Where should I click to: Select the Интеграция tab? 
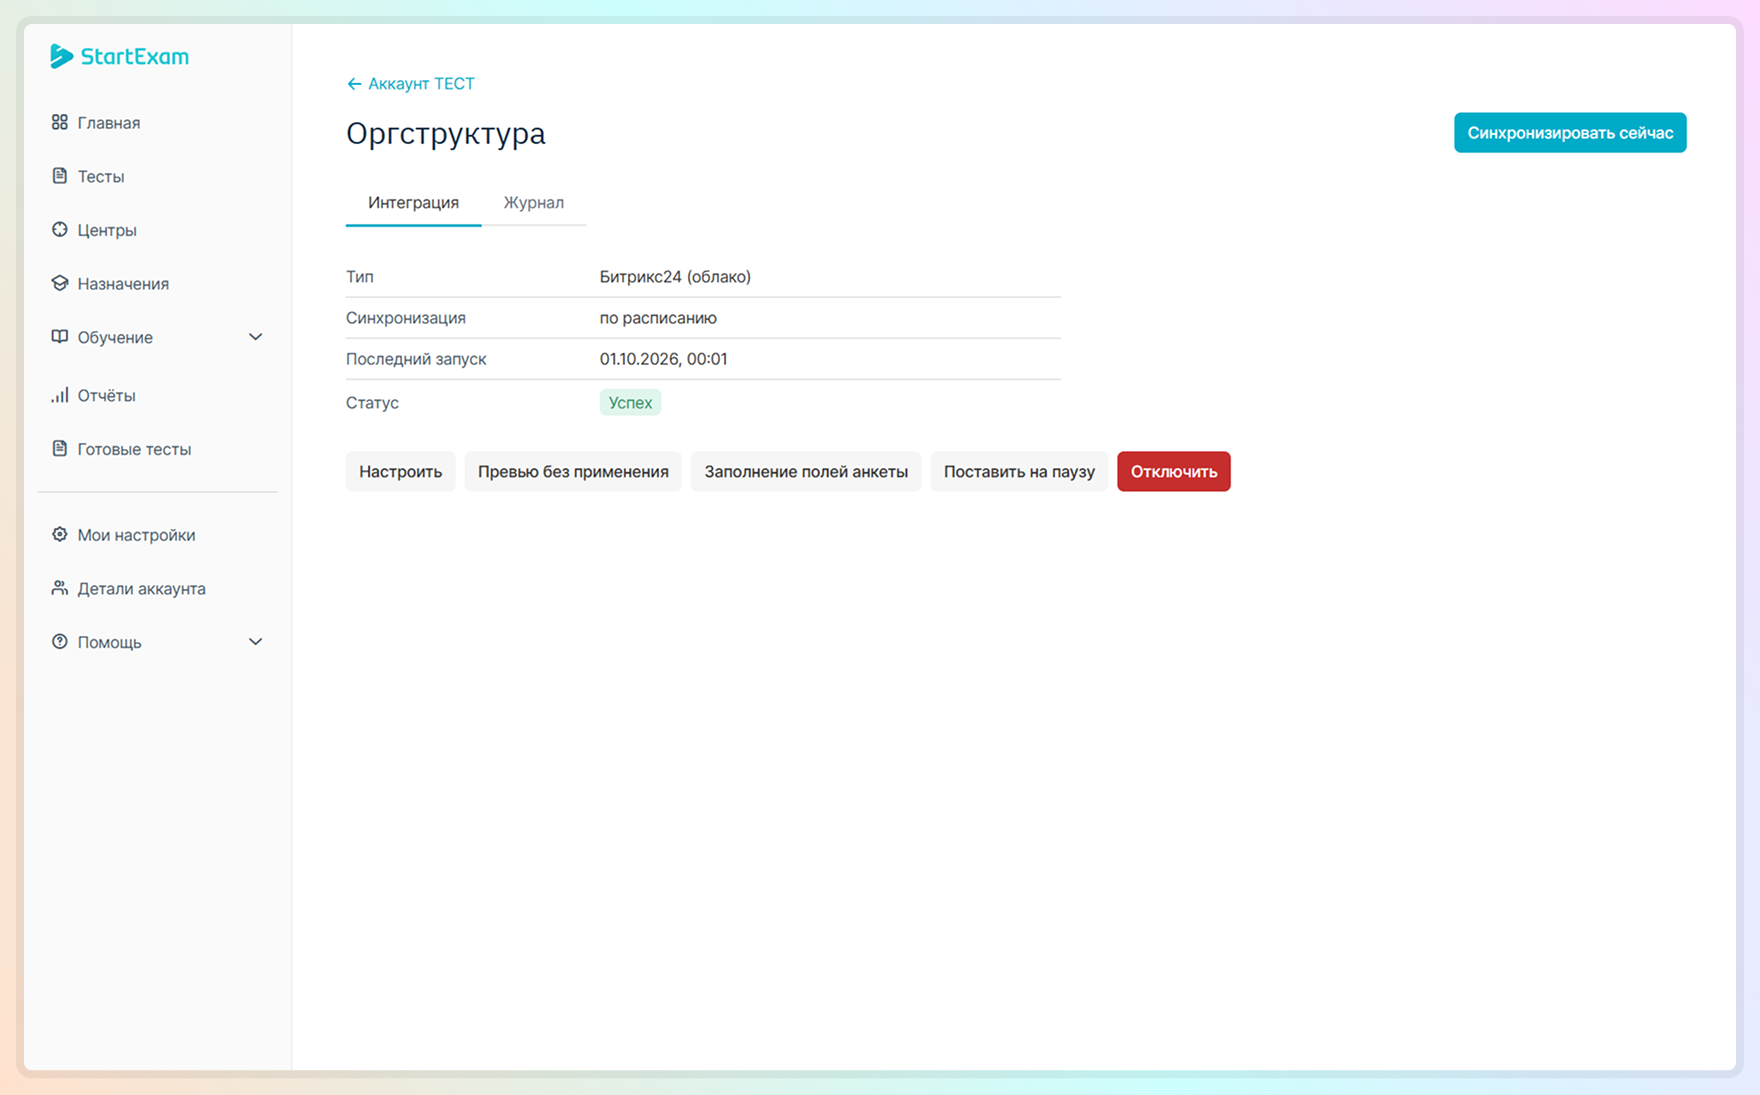413,203
